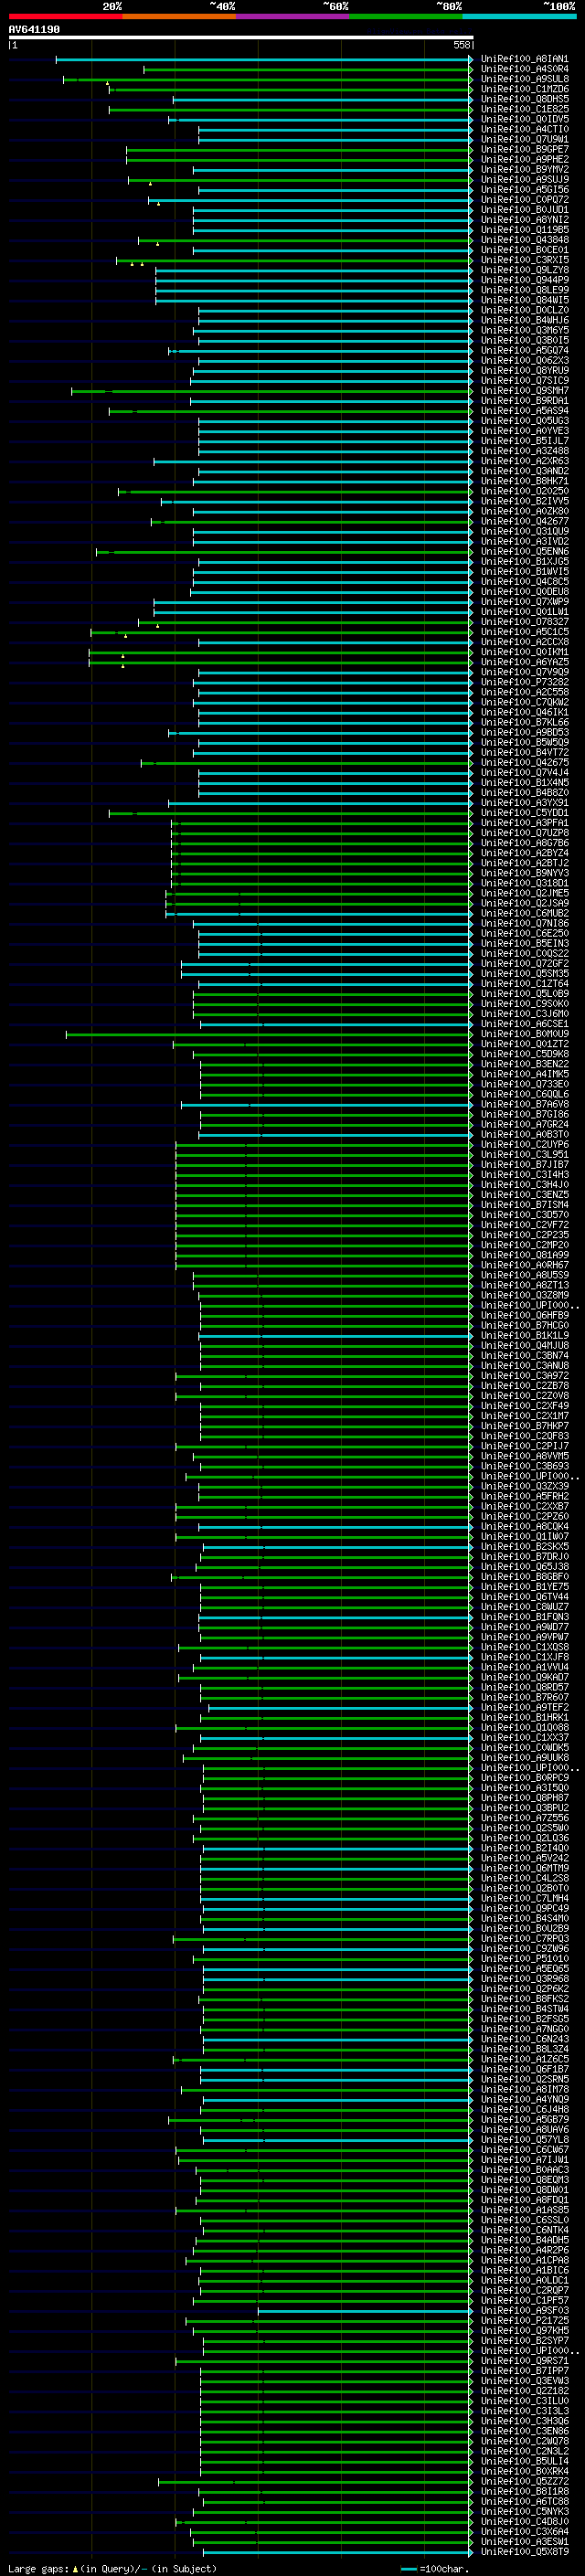The width and height of the screenshot is (585, 2576).
Task: Click the purple ~60% identity legend segment
Action: pos(292,16)
